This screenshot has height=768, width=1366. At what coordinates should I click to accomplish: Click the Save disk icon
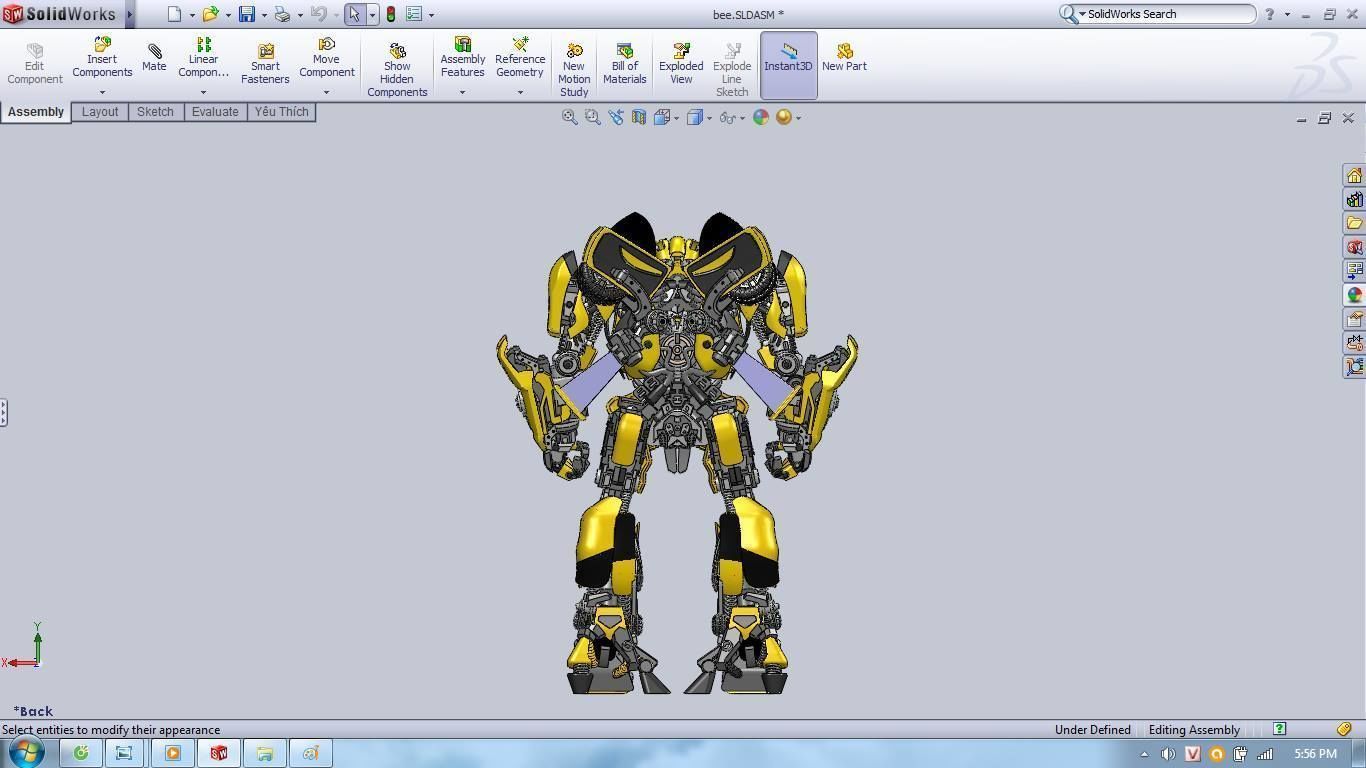pos(246,14)
